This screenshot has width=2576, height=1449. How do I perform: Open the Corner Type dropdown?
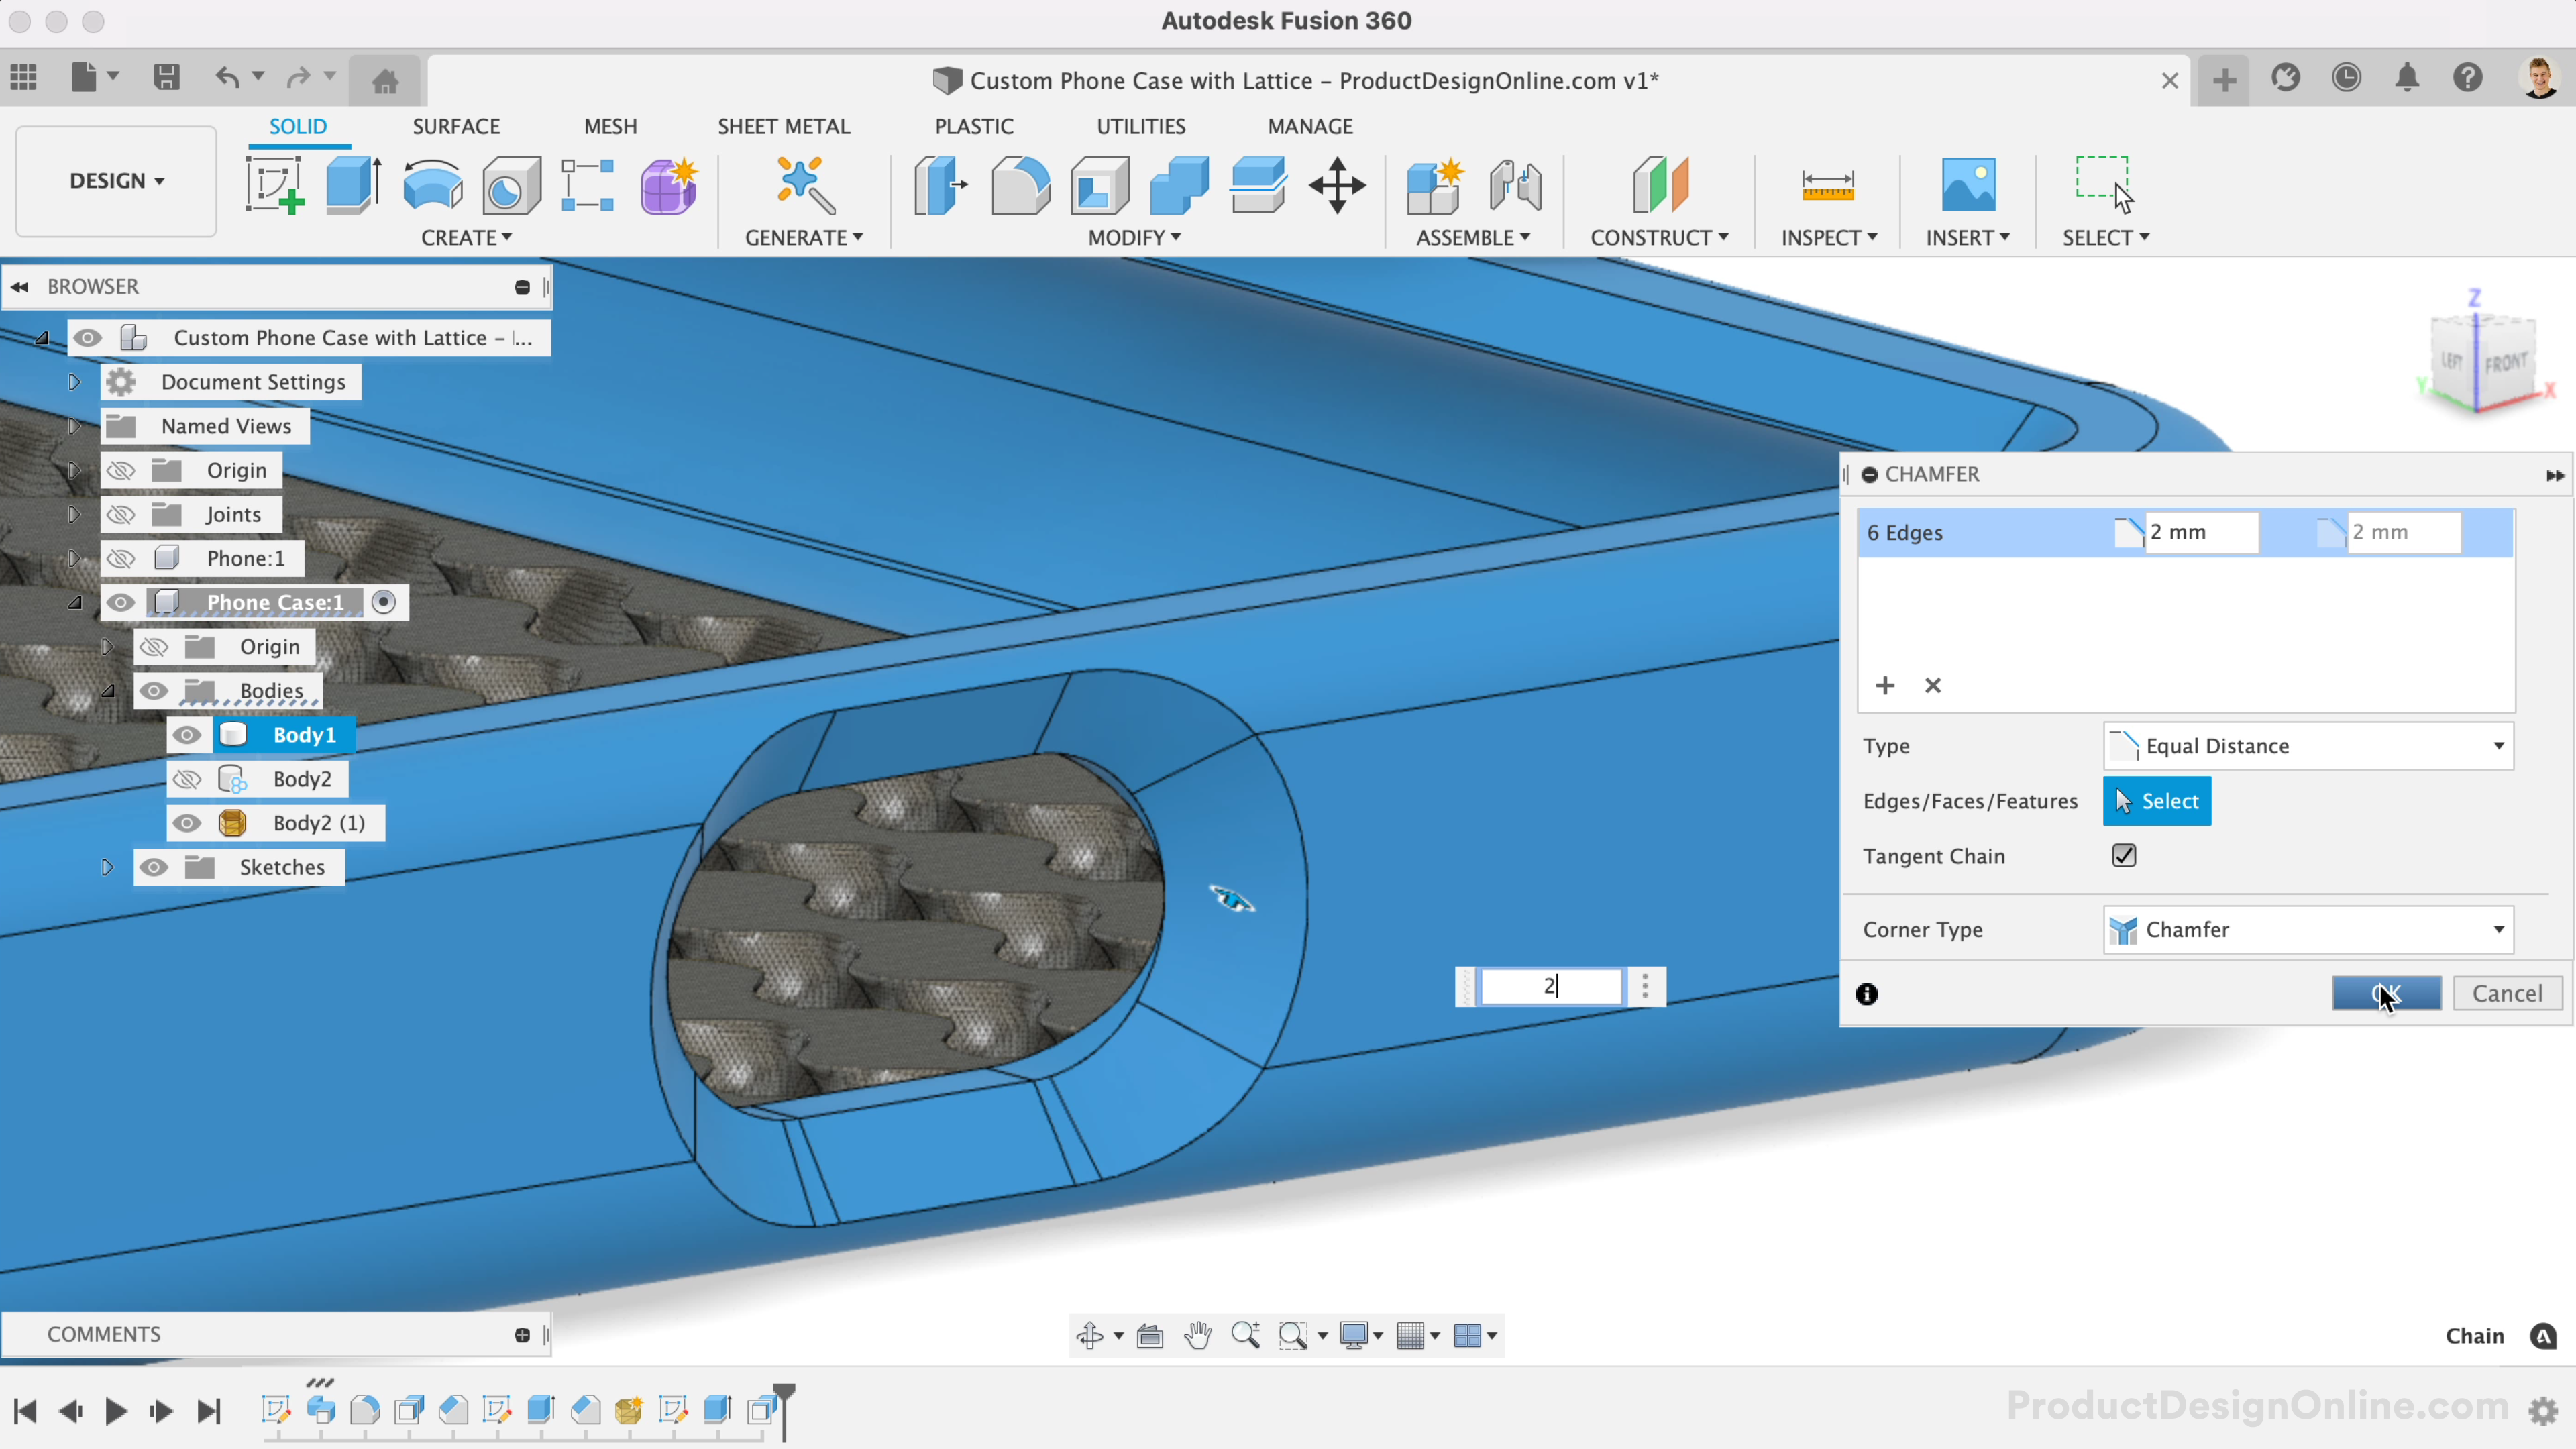point(2308,930)
